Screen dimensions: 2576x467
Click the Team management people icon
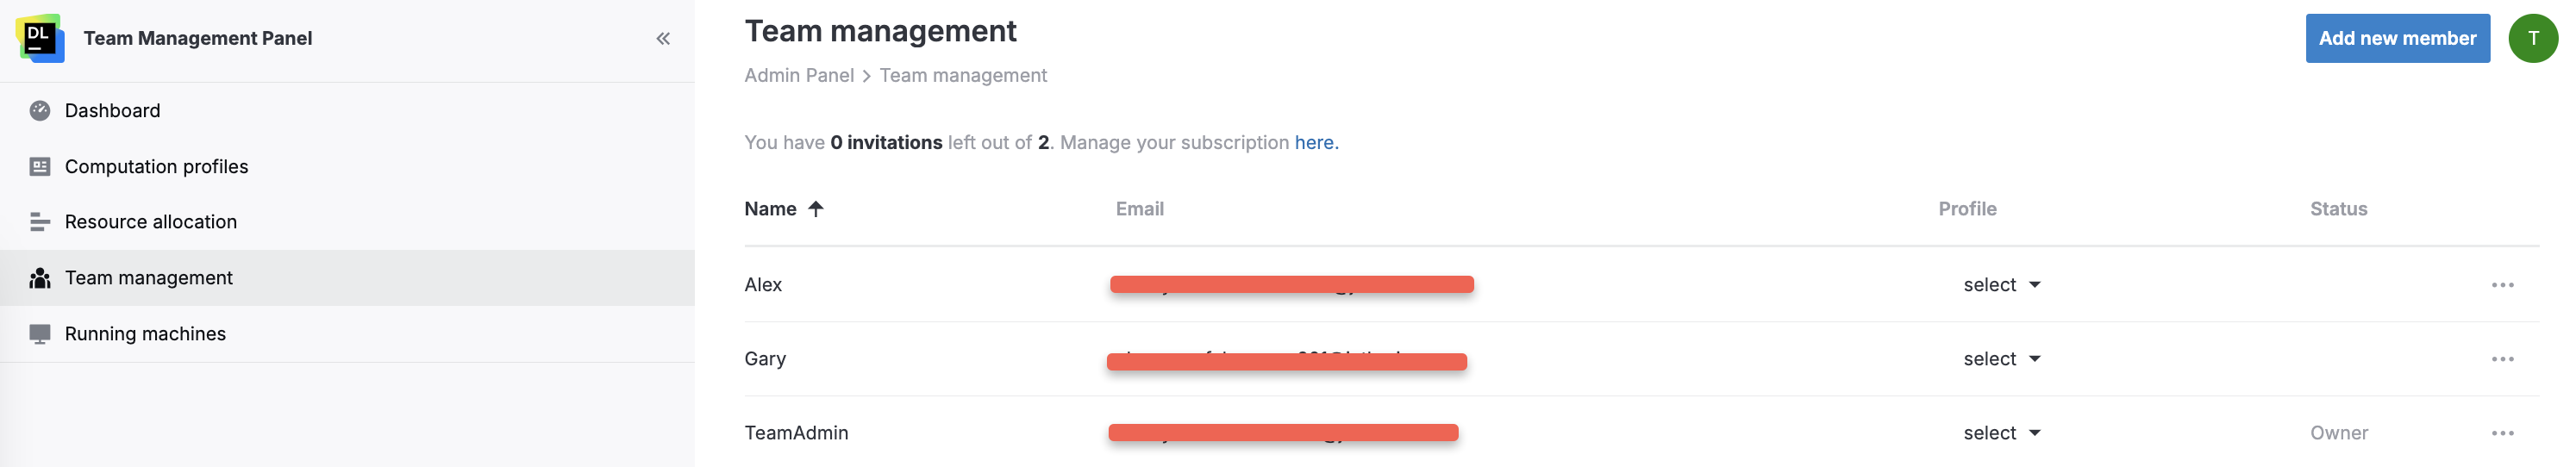[40, 278]
